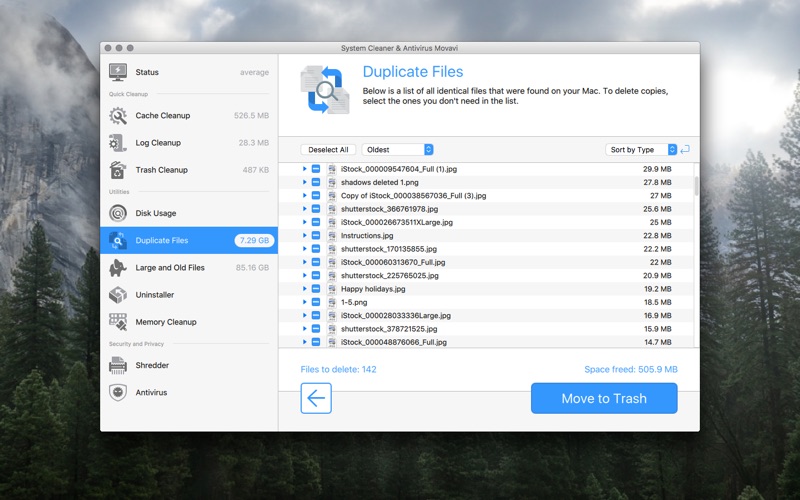
Task: Click the Log Cleanup sidebar icon
Action: [118, 143]
